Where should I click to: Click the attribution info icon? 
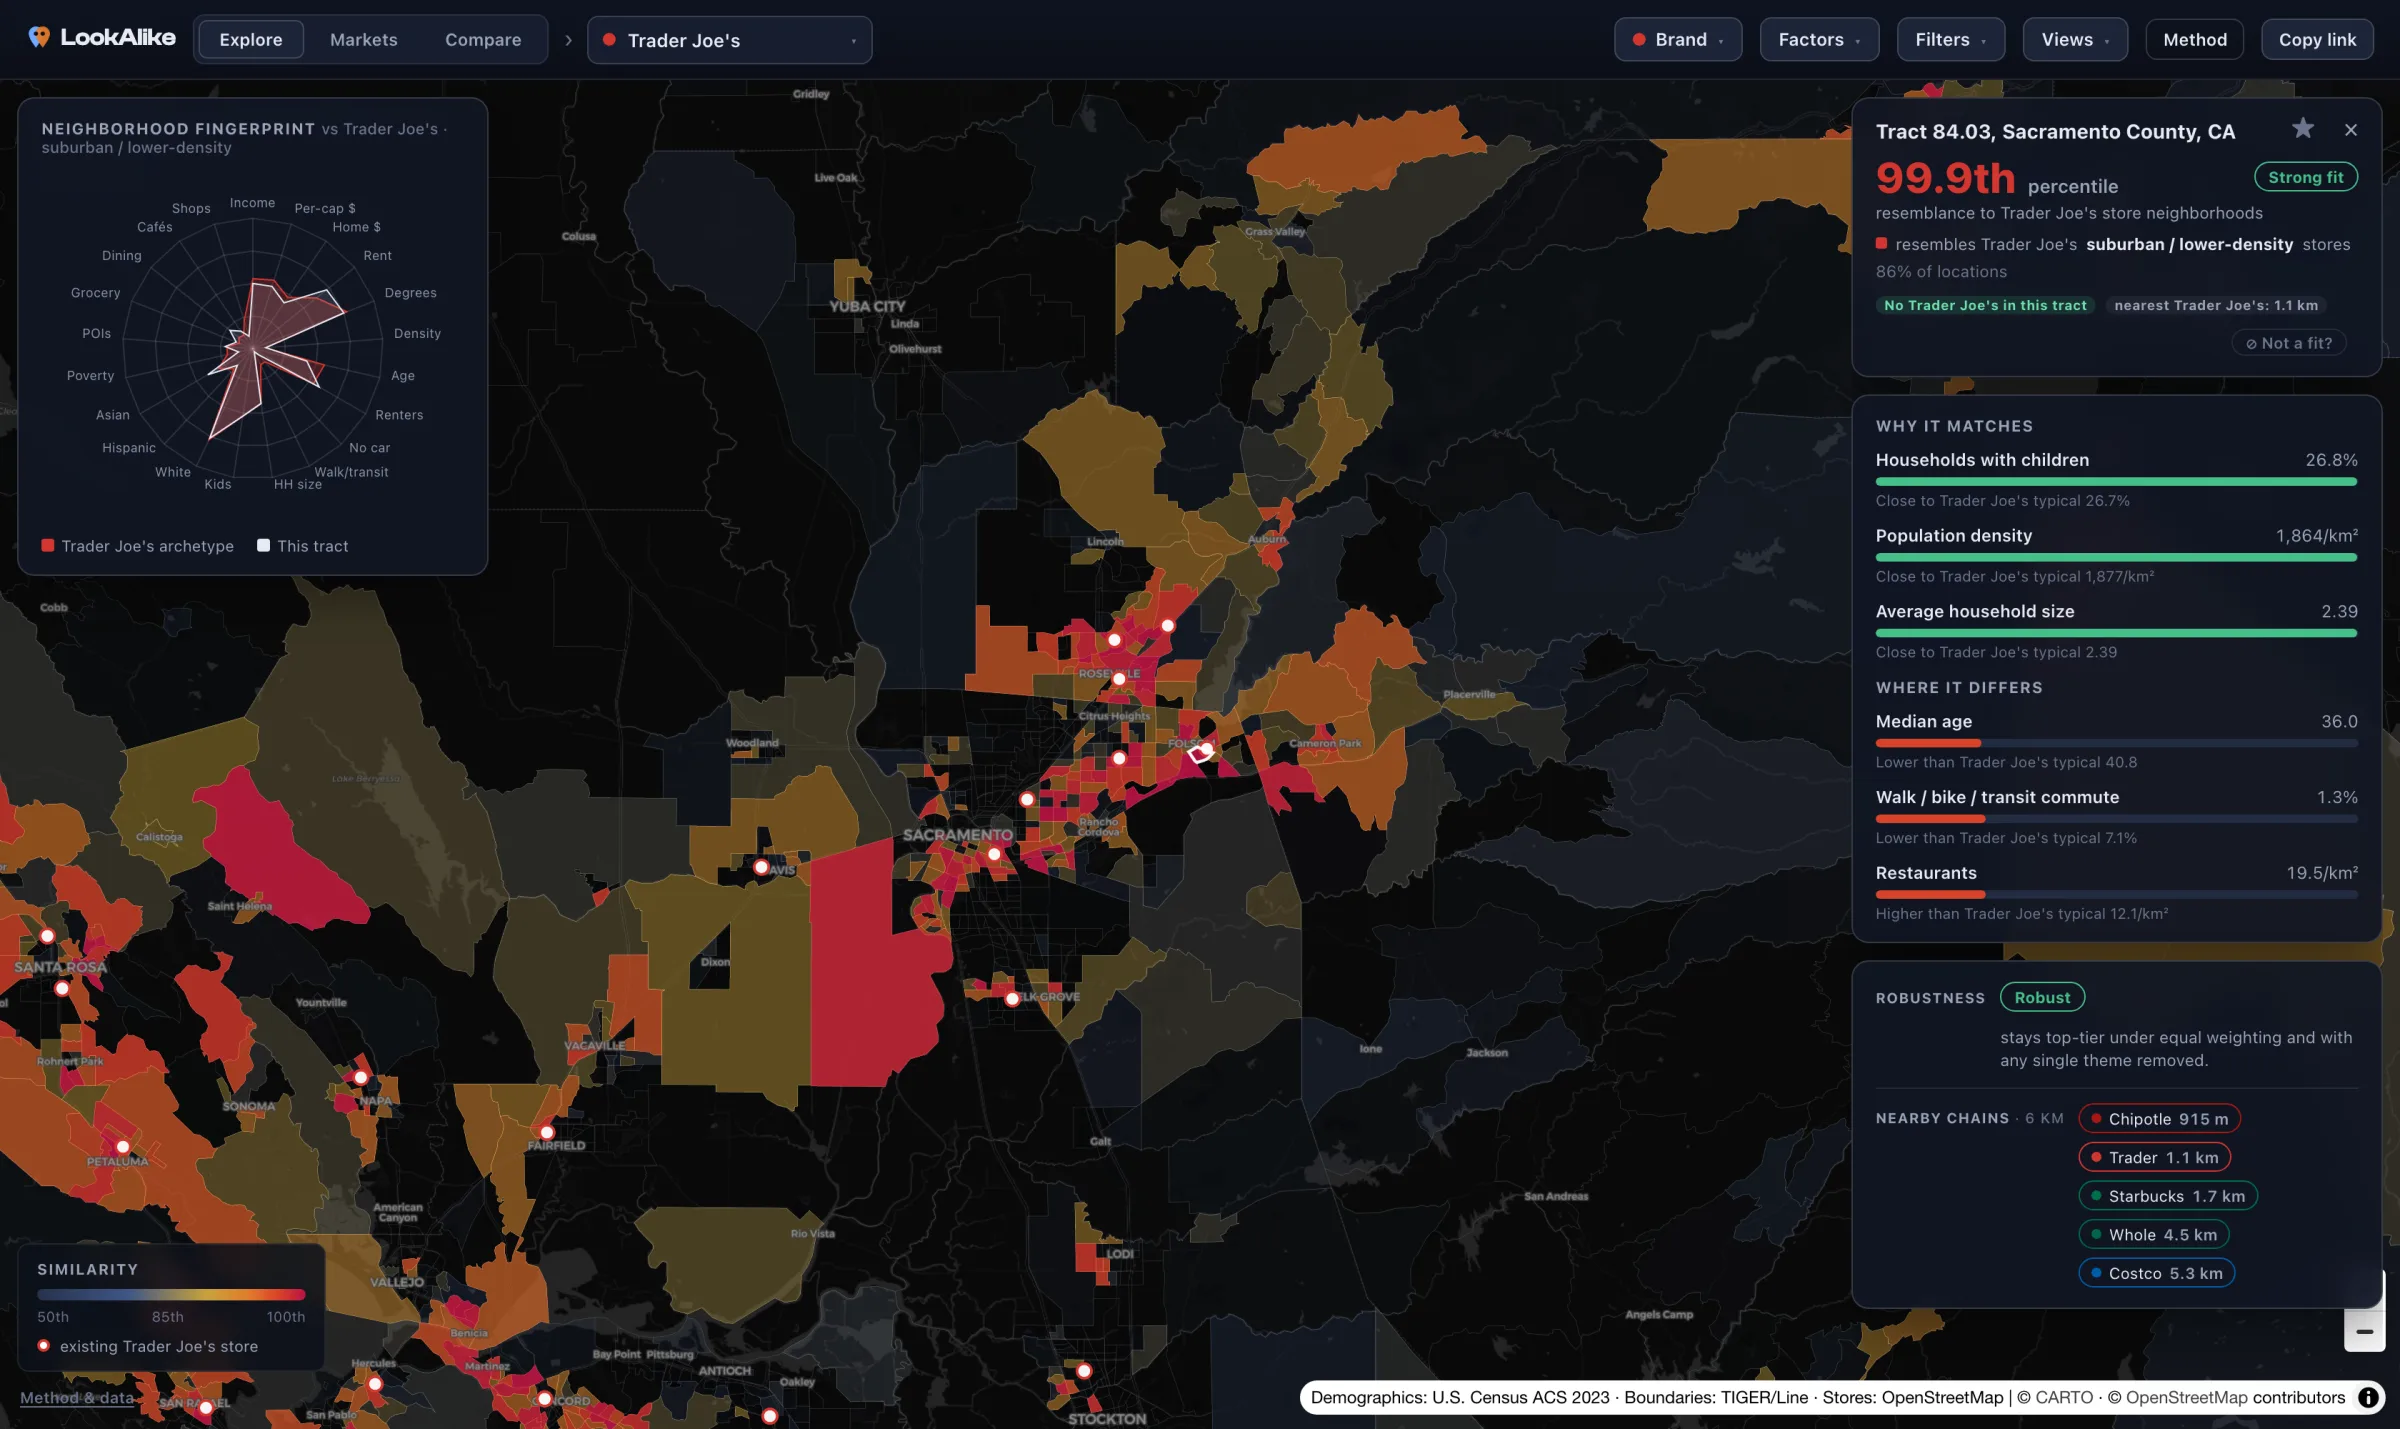2368,1397
